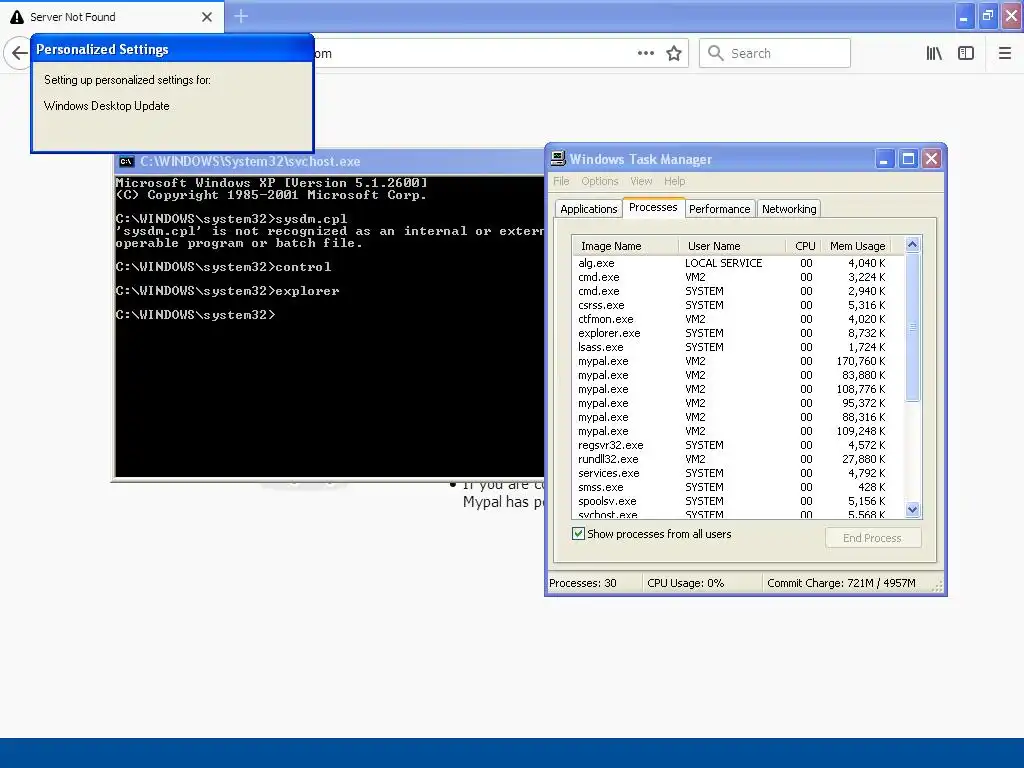Minimize the Mypal browser window

click(964, 17)
